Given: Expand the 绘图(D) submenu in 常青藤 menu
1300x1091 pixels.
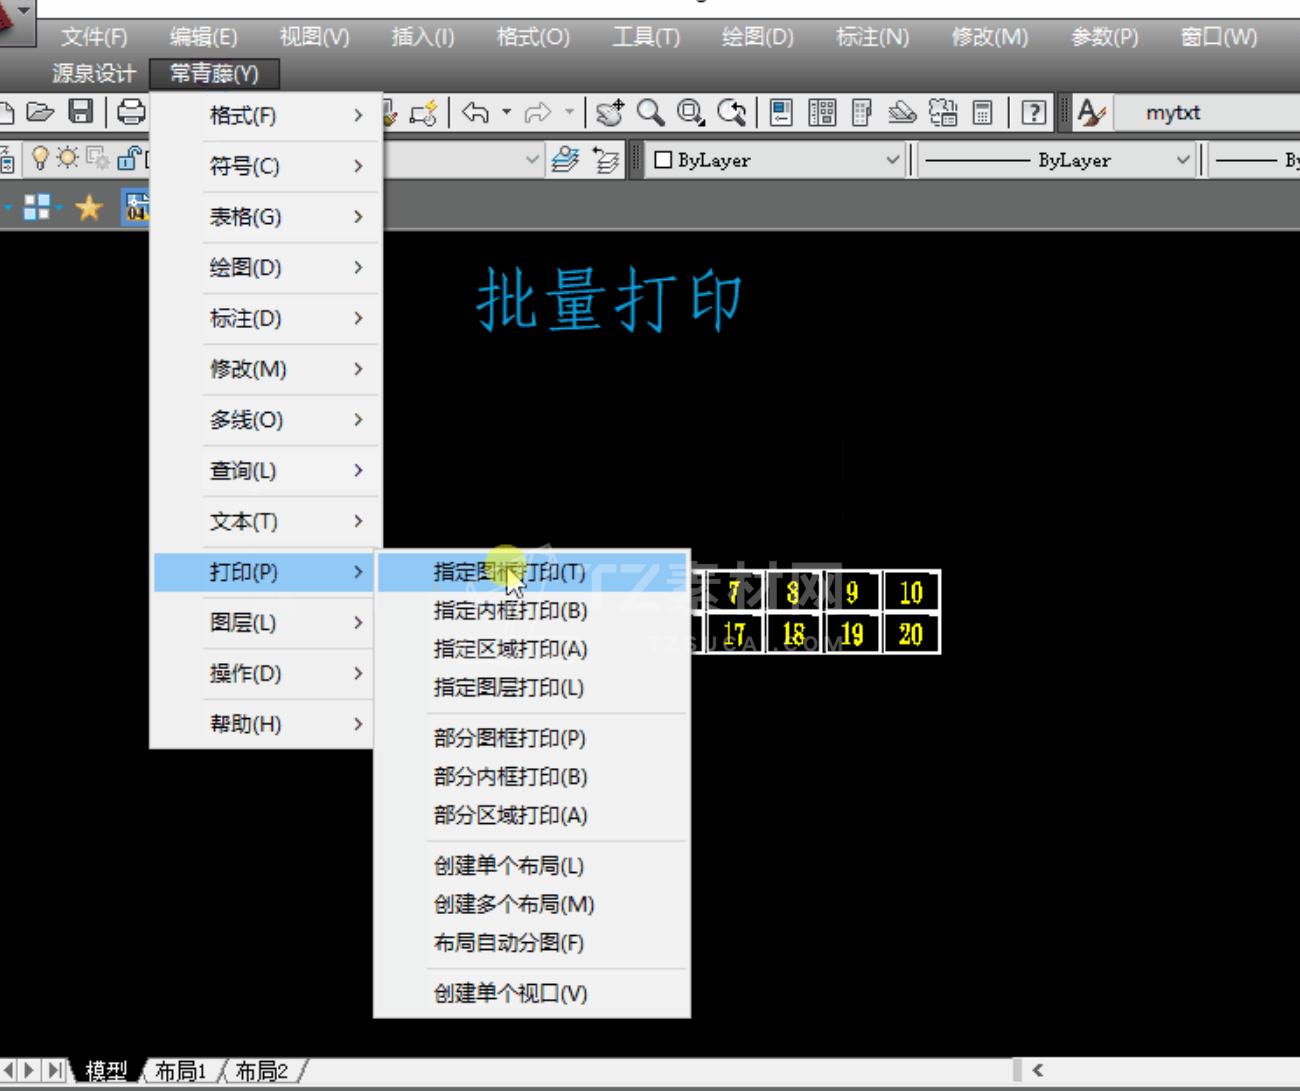Looking at the screenshot, I should pos(267,268).
